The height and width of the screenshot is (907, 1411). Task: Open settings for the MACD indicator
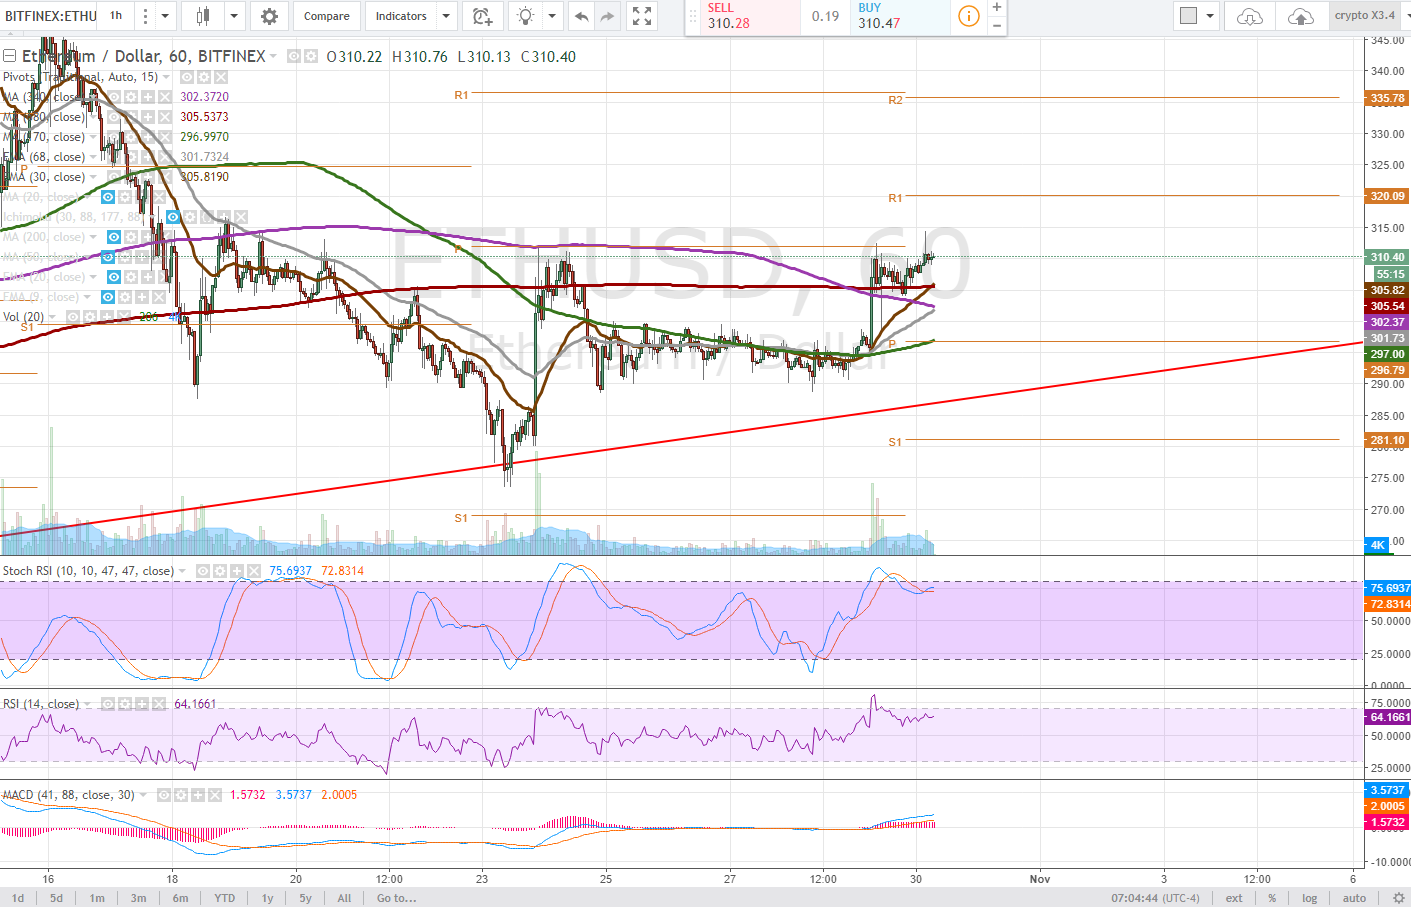pos(180,795)
